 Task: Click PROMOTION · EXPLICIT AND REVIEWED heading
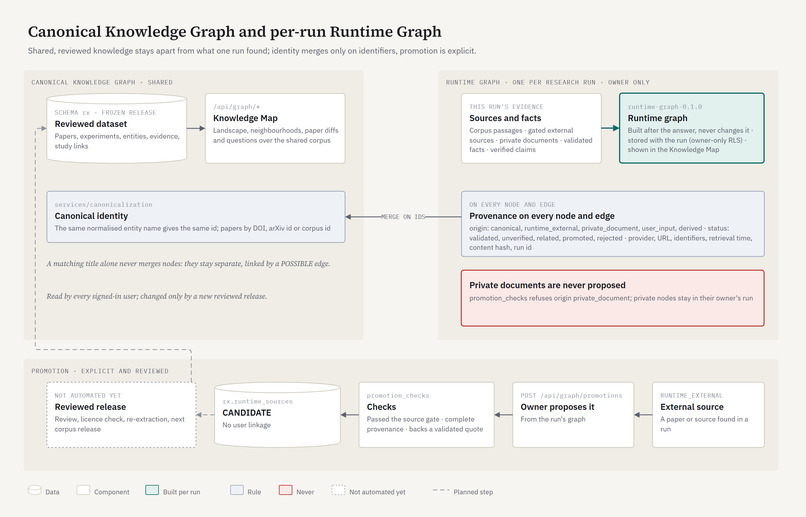pos(100,371)
